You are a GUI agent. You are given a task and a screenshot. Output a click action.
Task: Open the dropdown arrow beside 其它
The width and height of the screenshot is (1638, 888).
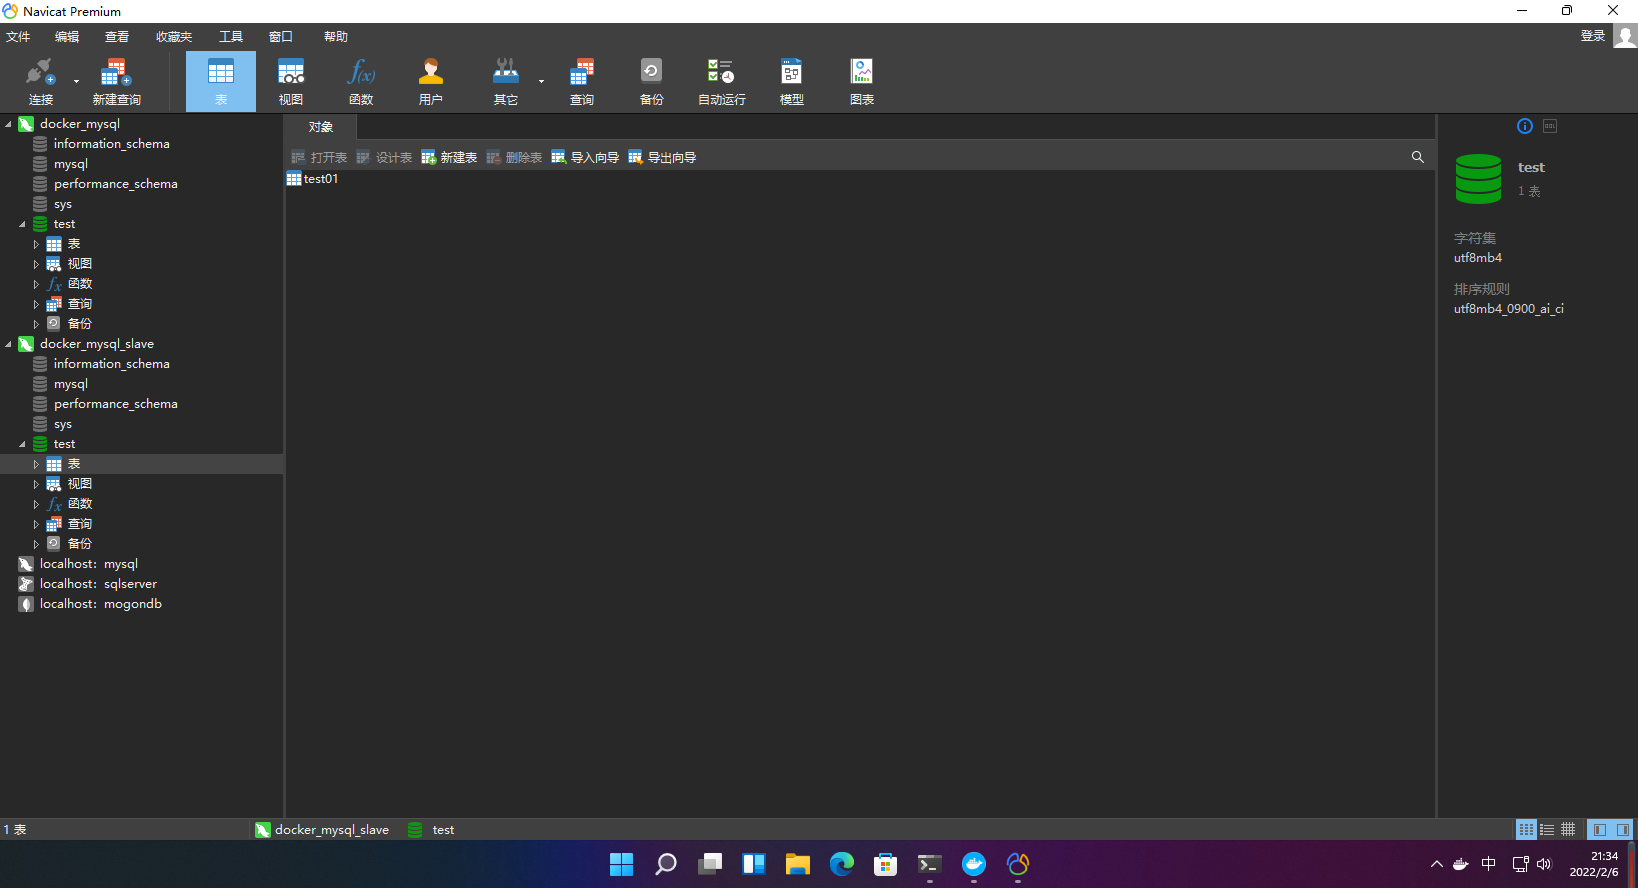click(541, 81)
